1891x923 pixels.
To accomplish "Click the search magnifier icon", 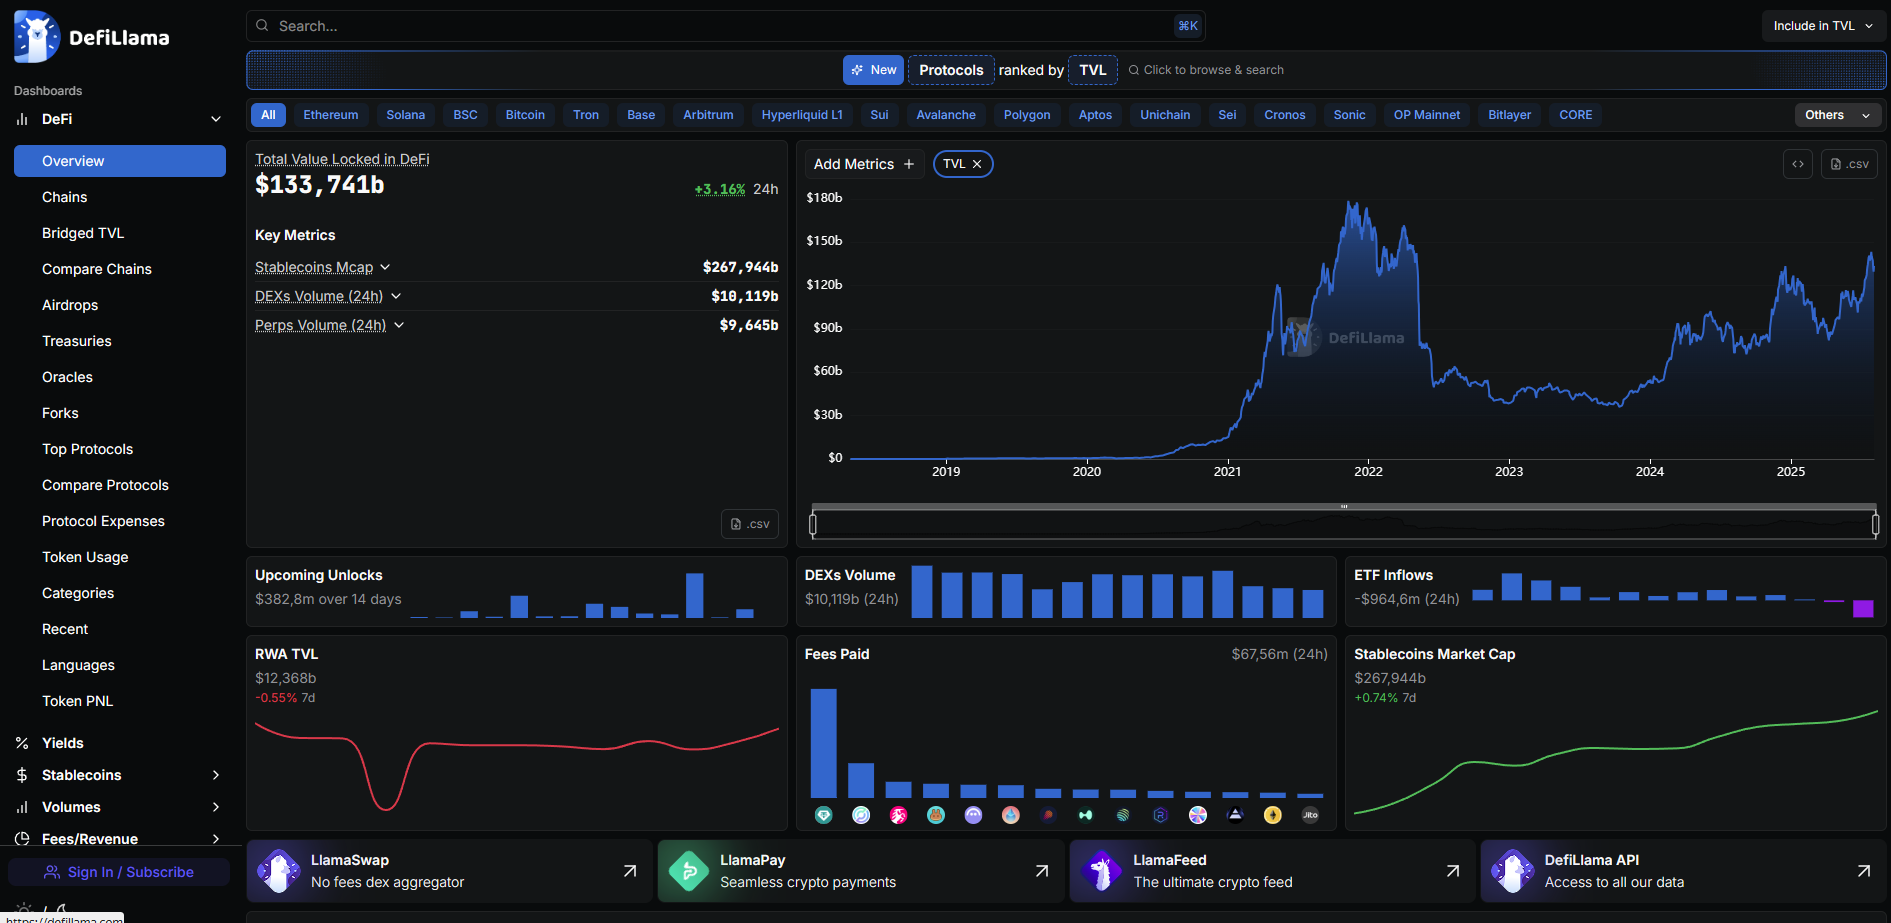I will pyautogui.click(x=262, y=26).
